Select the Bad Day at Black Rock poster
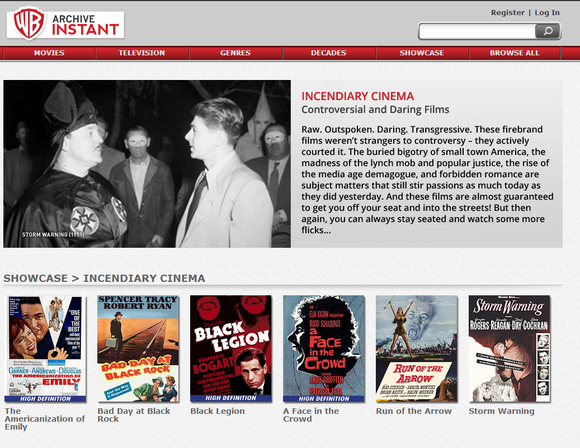The width and height of the screenshot is (580, 448). [138, 349]
